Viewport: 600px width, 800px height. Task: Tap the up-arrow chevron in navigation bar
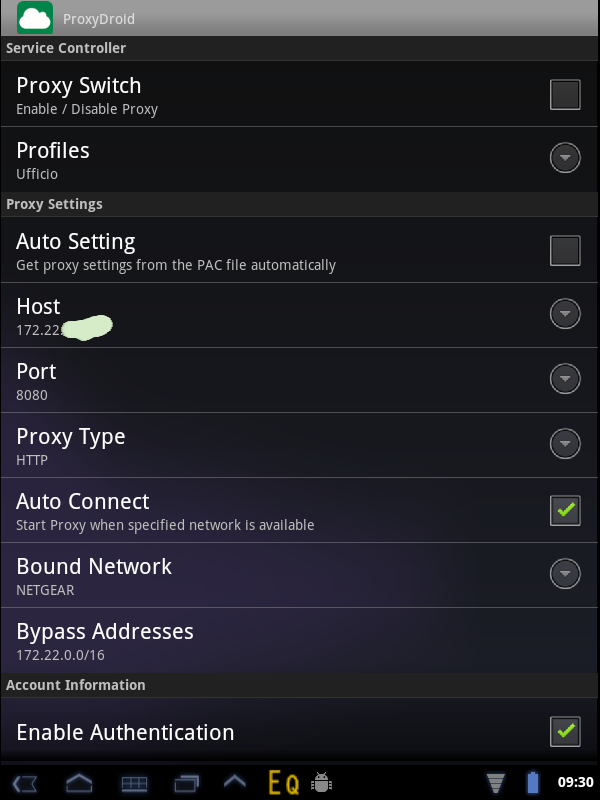coord(235,781)
